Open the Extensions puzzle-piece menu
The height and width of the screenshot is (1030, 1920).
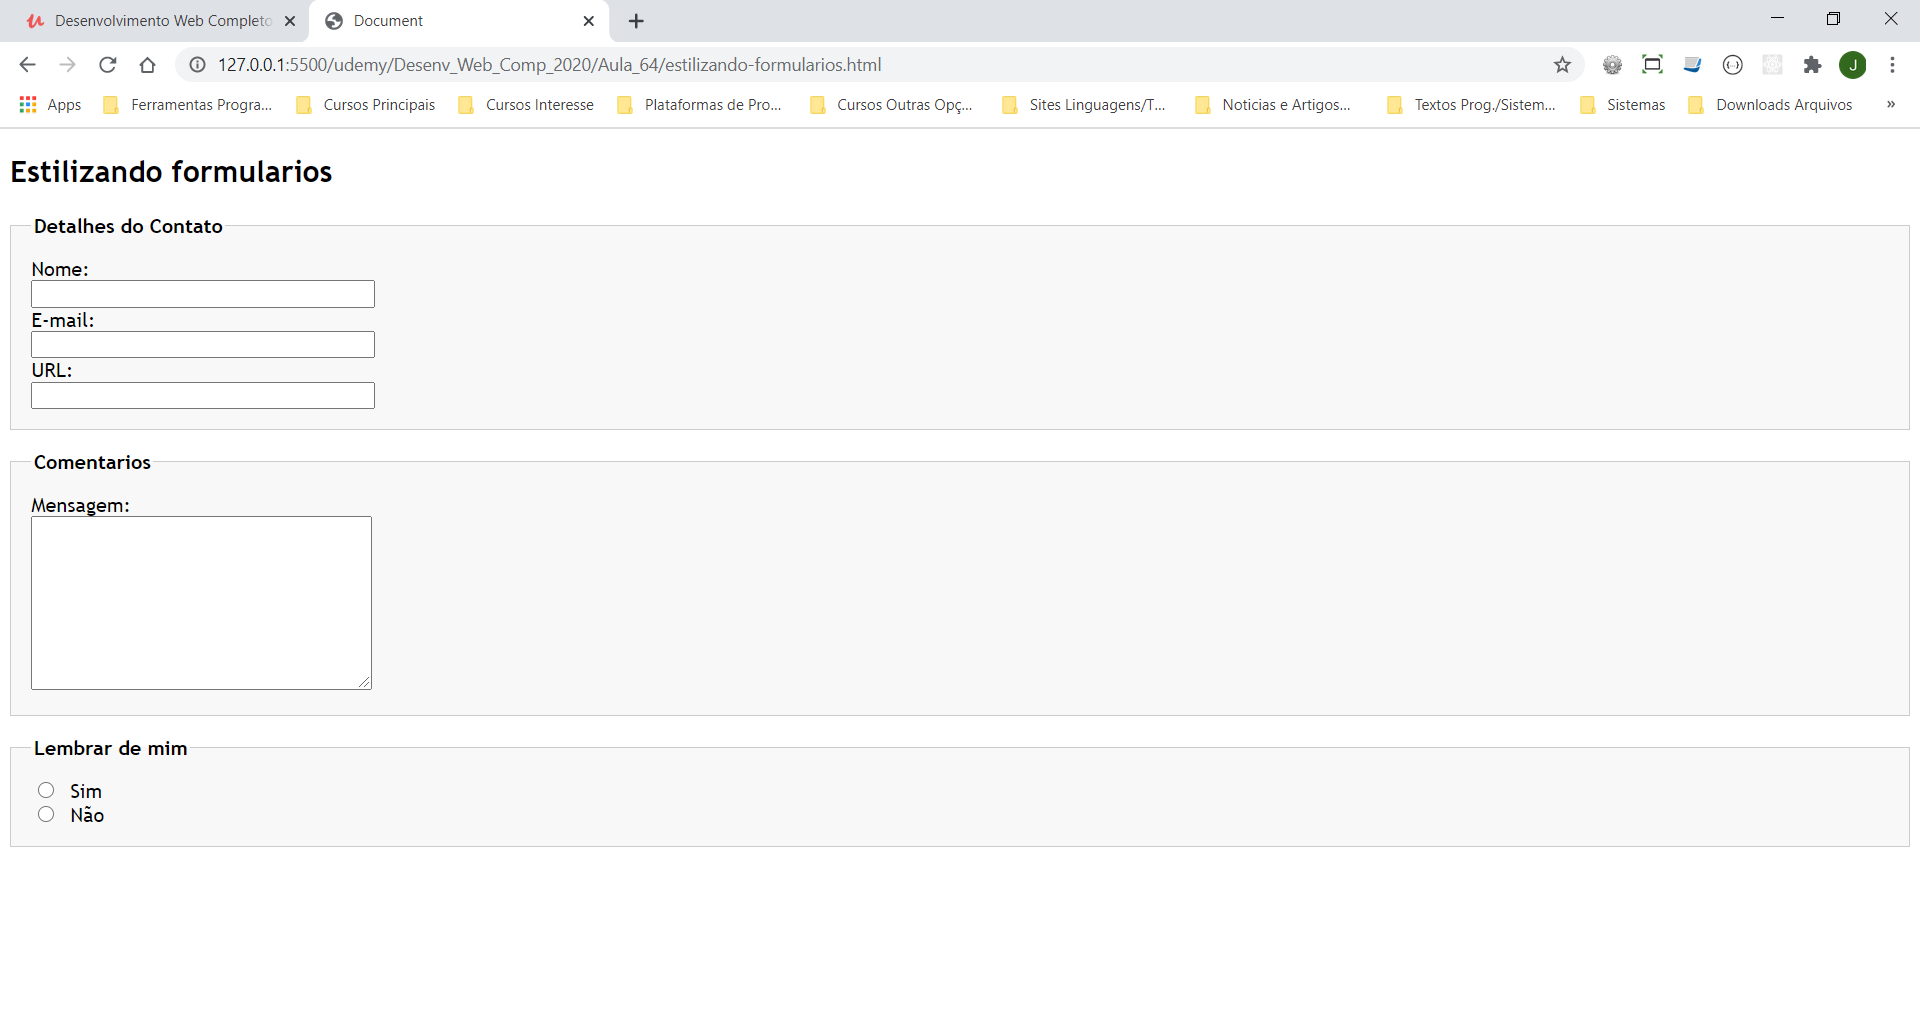tap(1812, 65)
